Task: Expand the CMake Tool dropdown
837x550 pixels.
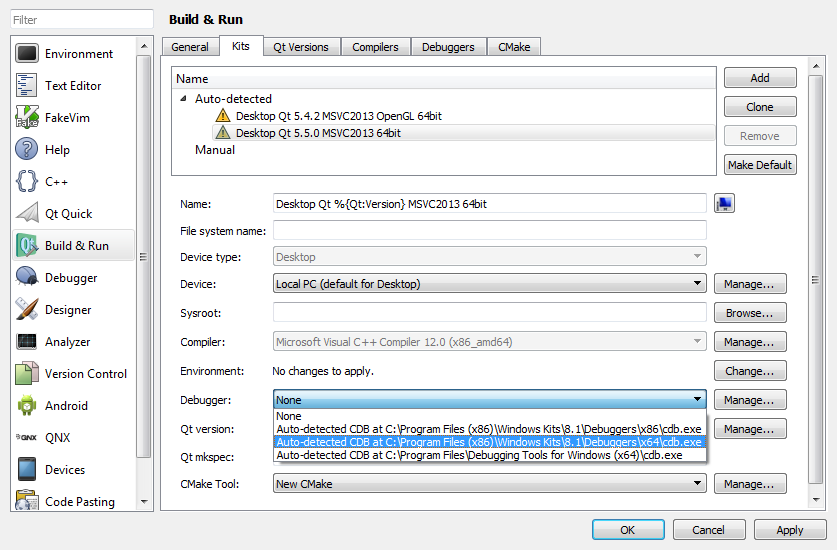Action: click(x=489, y=484)
